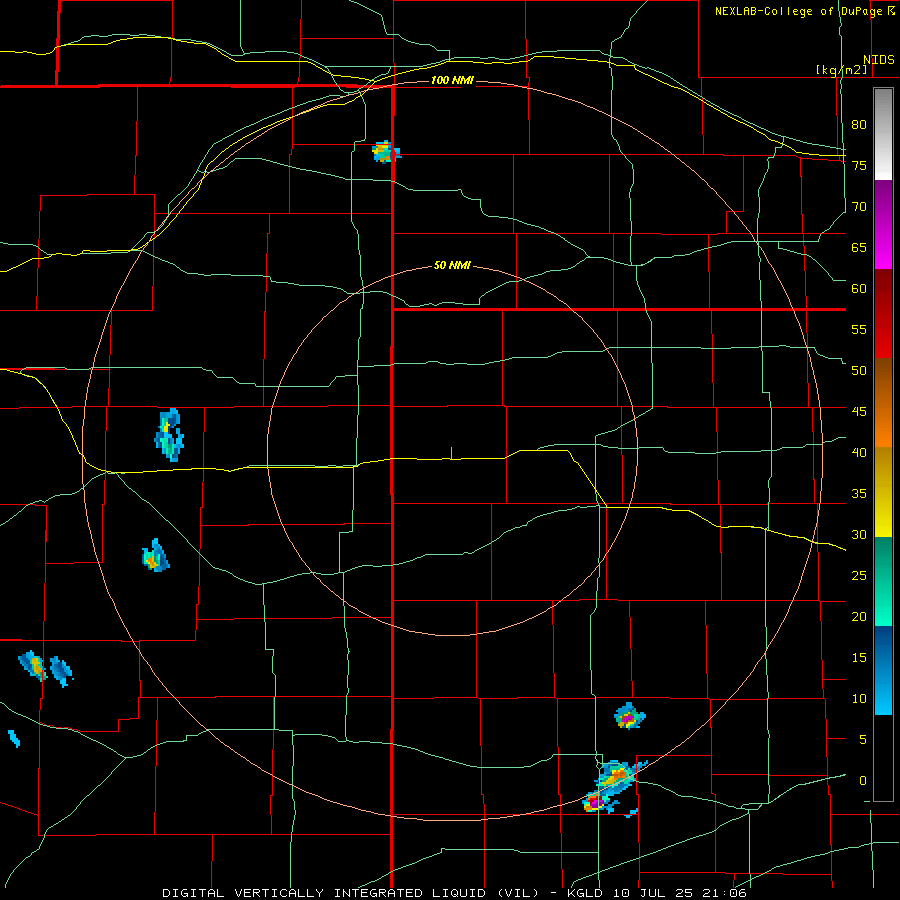The width and height of the screenshot is (900, 900).
Task: Click the 65 scale value
Action: (x=859, y=247)
